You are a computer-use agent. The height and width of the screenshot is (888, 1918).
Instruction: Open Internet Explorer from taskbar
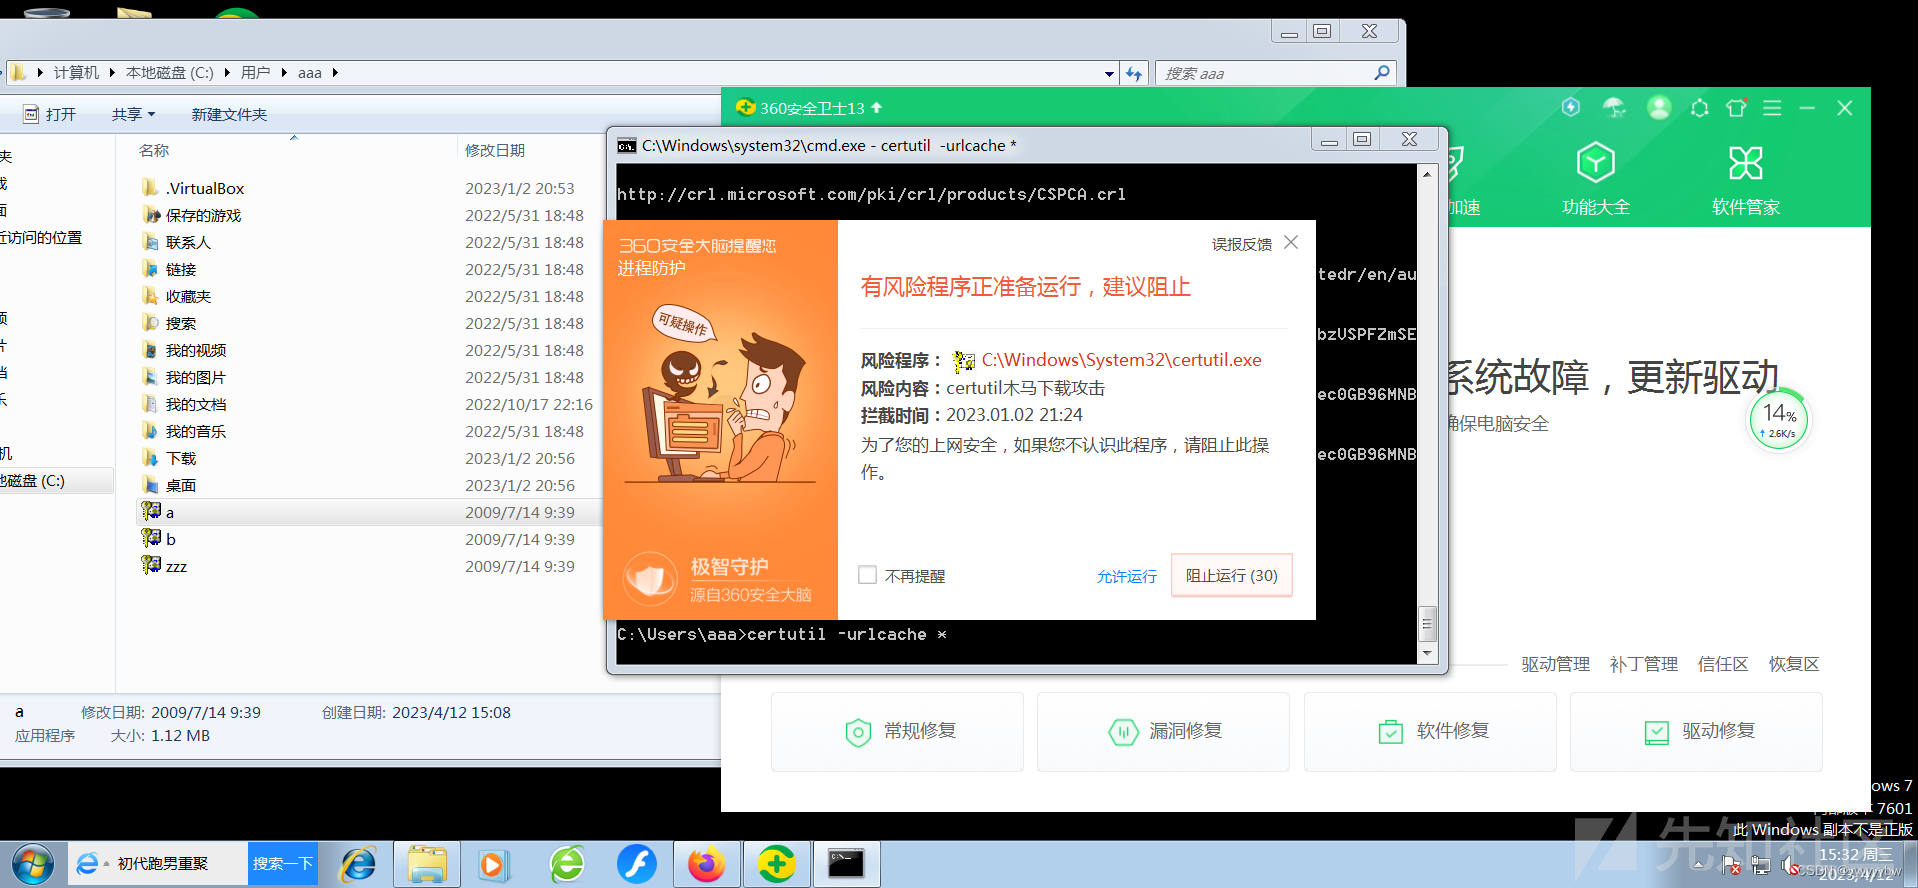click(358, 864)
